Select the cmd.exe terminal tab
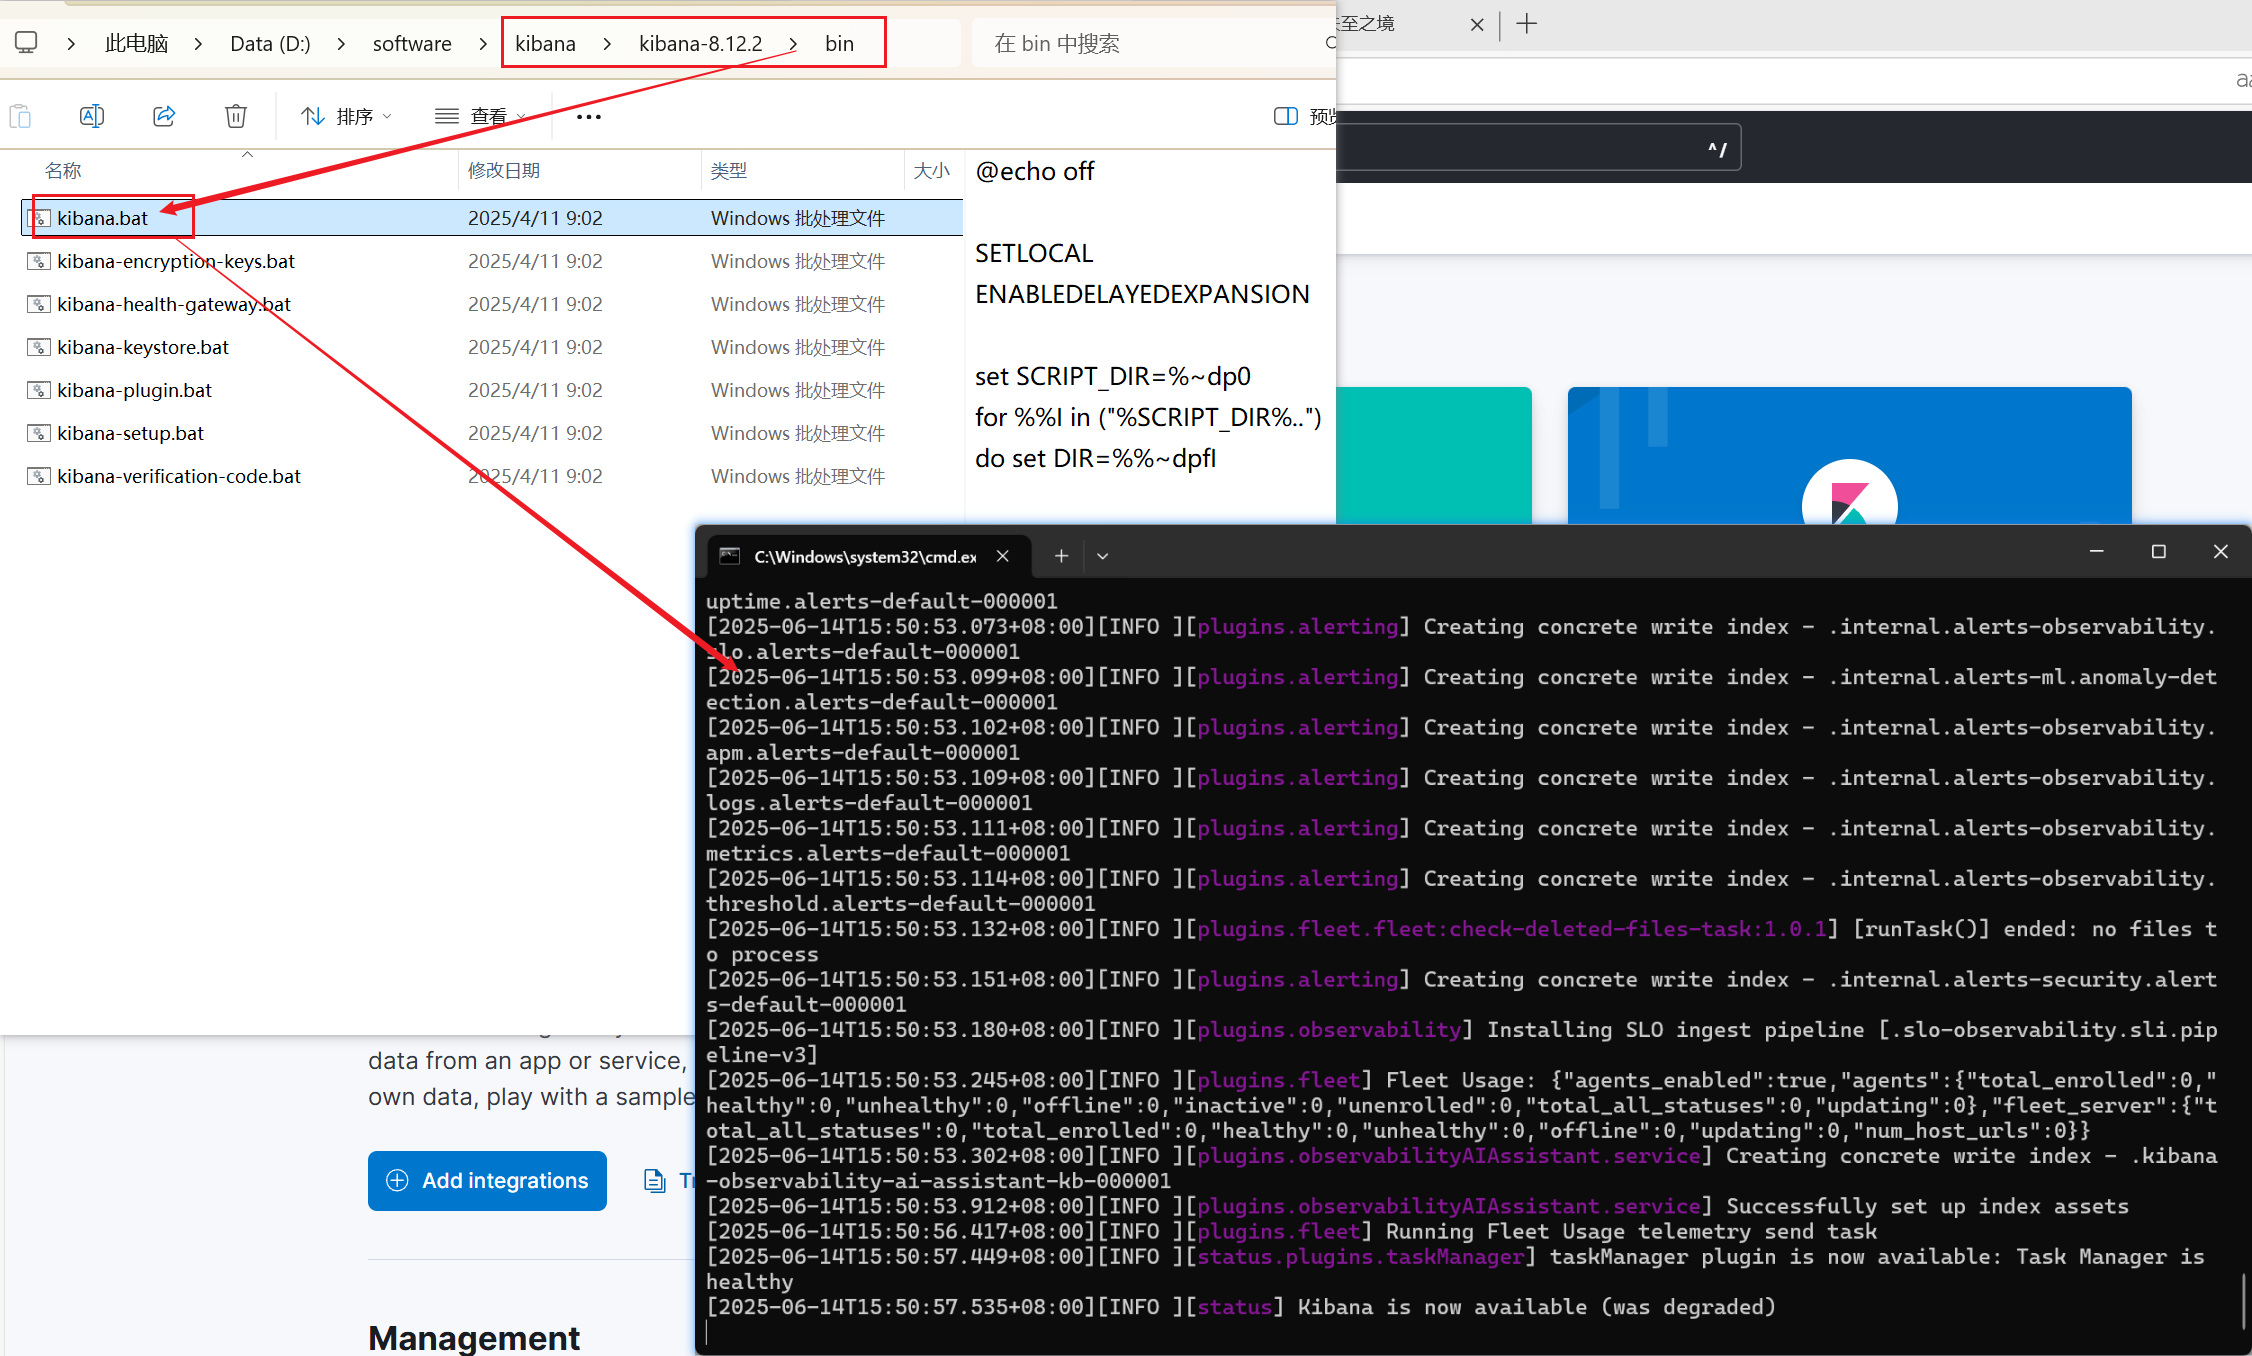The width and height of the screenshot is (2252, 1356). point(864,556)
